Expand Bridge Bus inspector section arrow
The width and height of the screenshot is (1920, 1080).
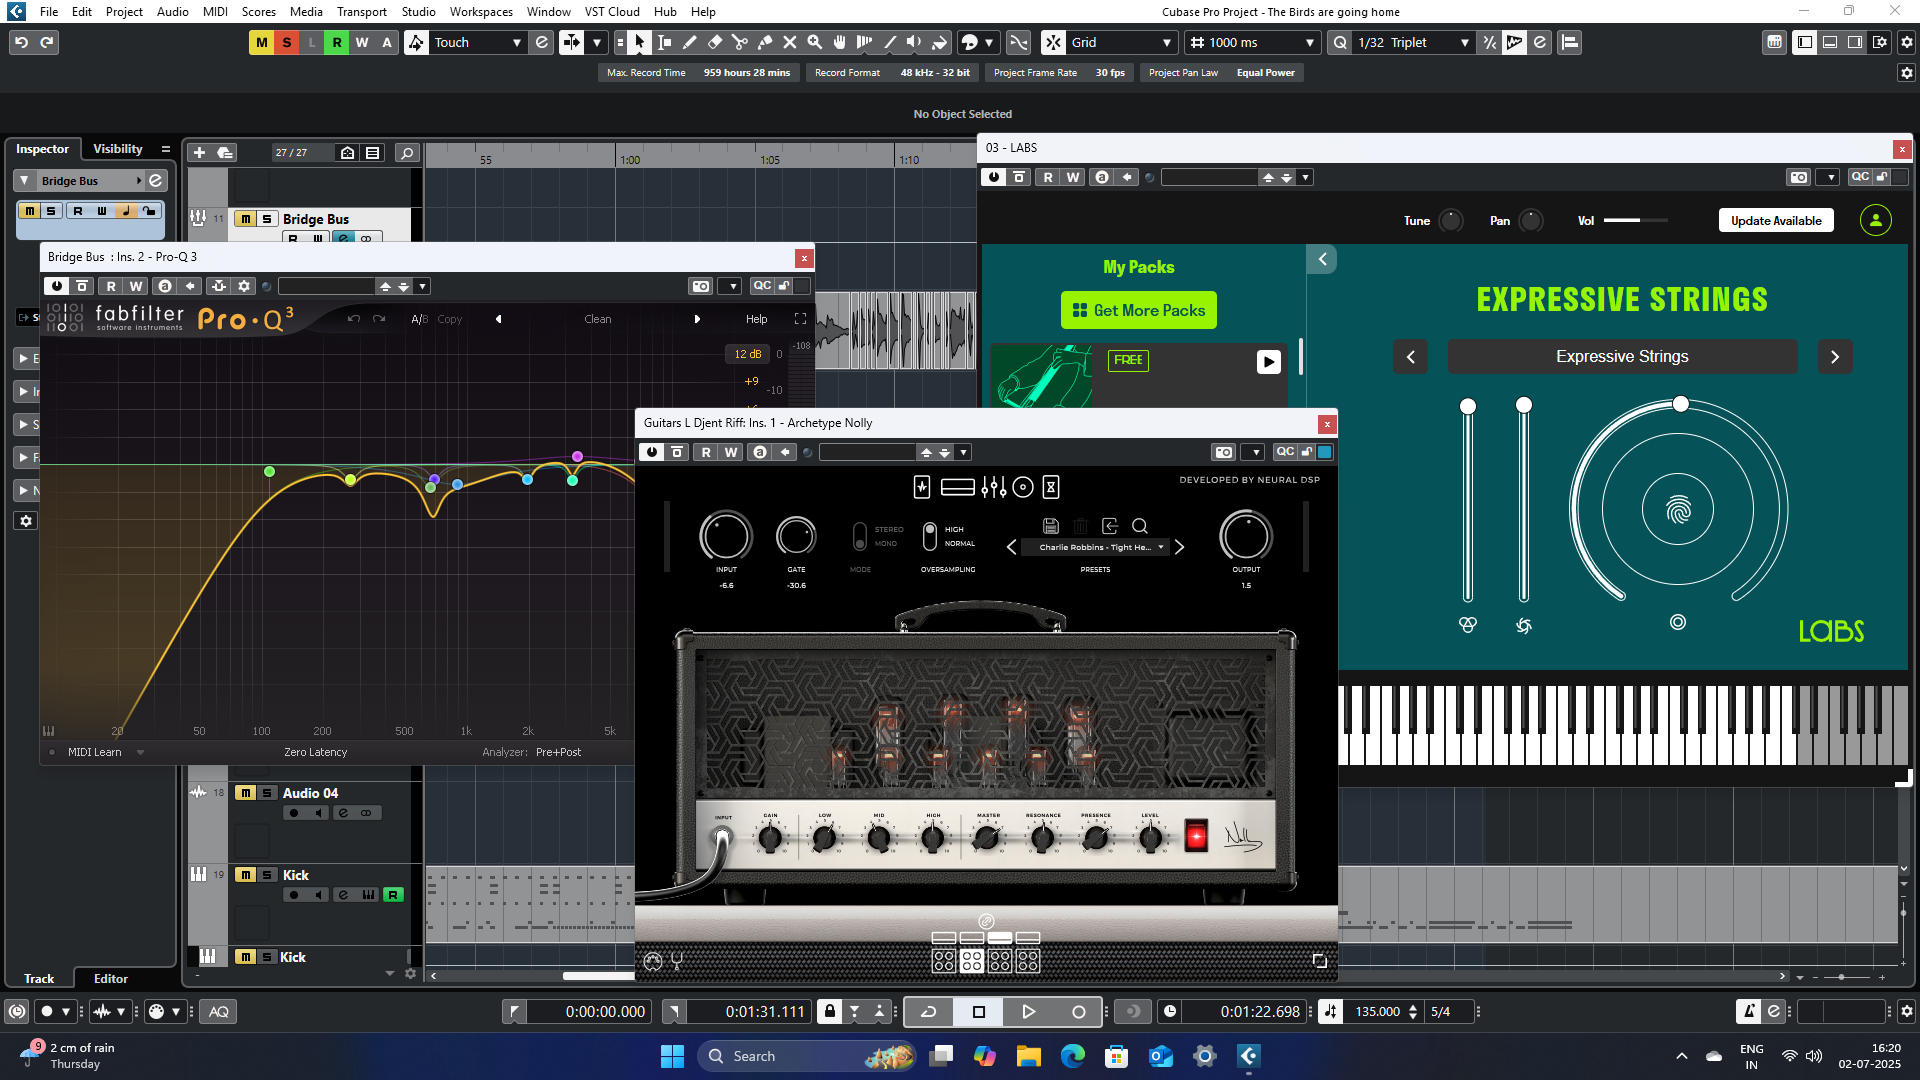[x=25, y=181]
